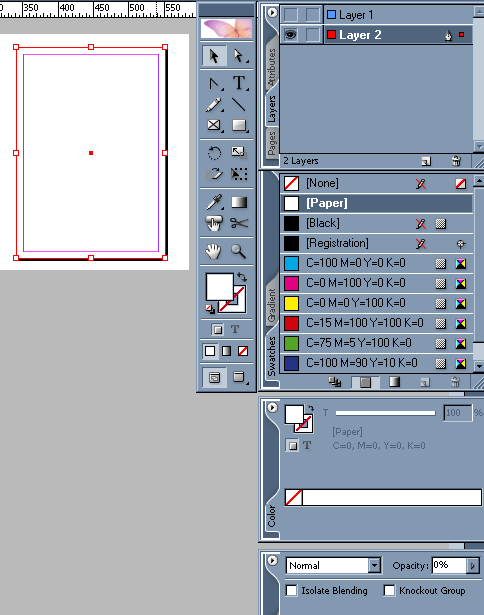Image resolution: width=484 pixels, height=615 pixels.
Task: Select the Direct Selection tool (white arrow)
Action: 239,56
